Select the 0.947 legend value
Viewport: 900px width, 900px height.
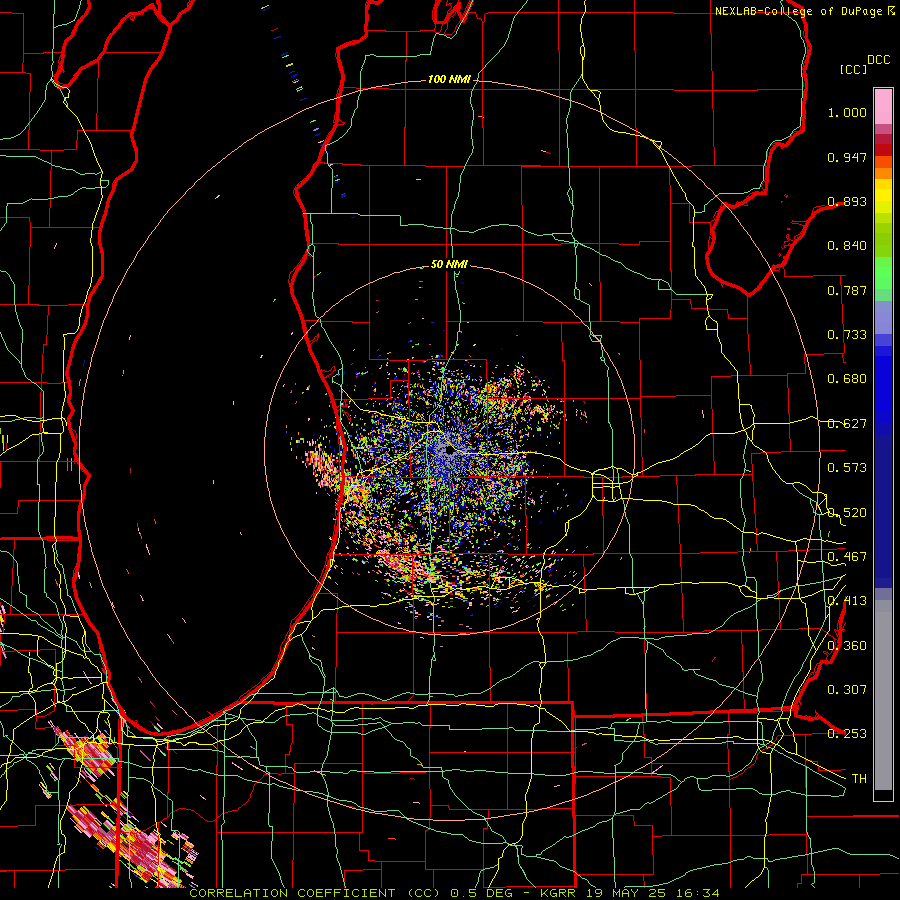point(847,157)
